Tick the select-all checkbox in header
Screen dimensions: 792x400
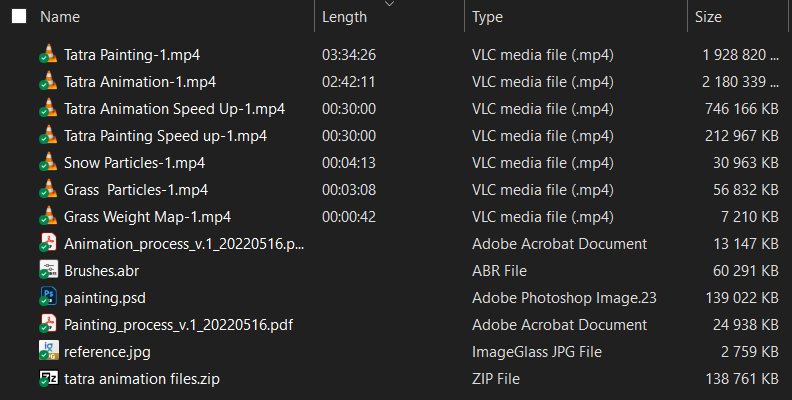coord(19,17)
